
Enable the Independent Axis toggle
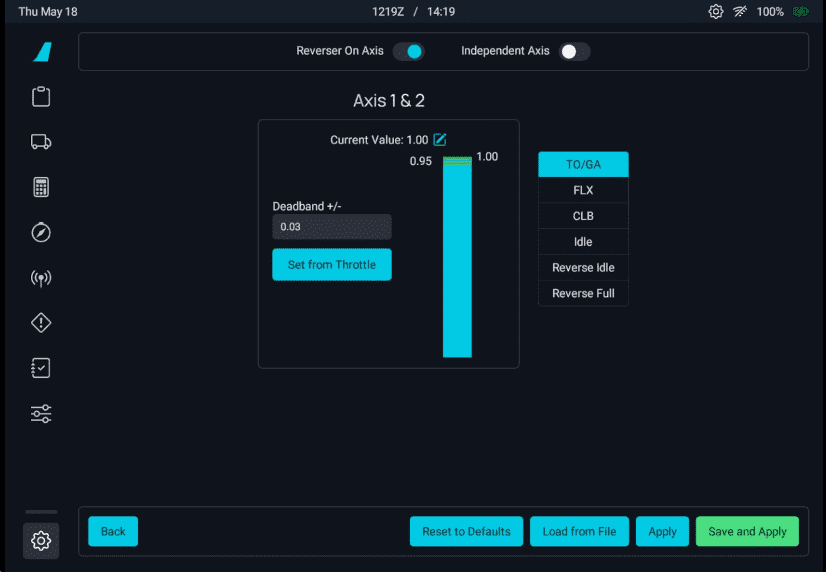pos(574,51)
